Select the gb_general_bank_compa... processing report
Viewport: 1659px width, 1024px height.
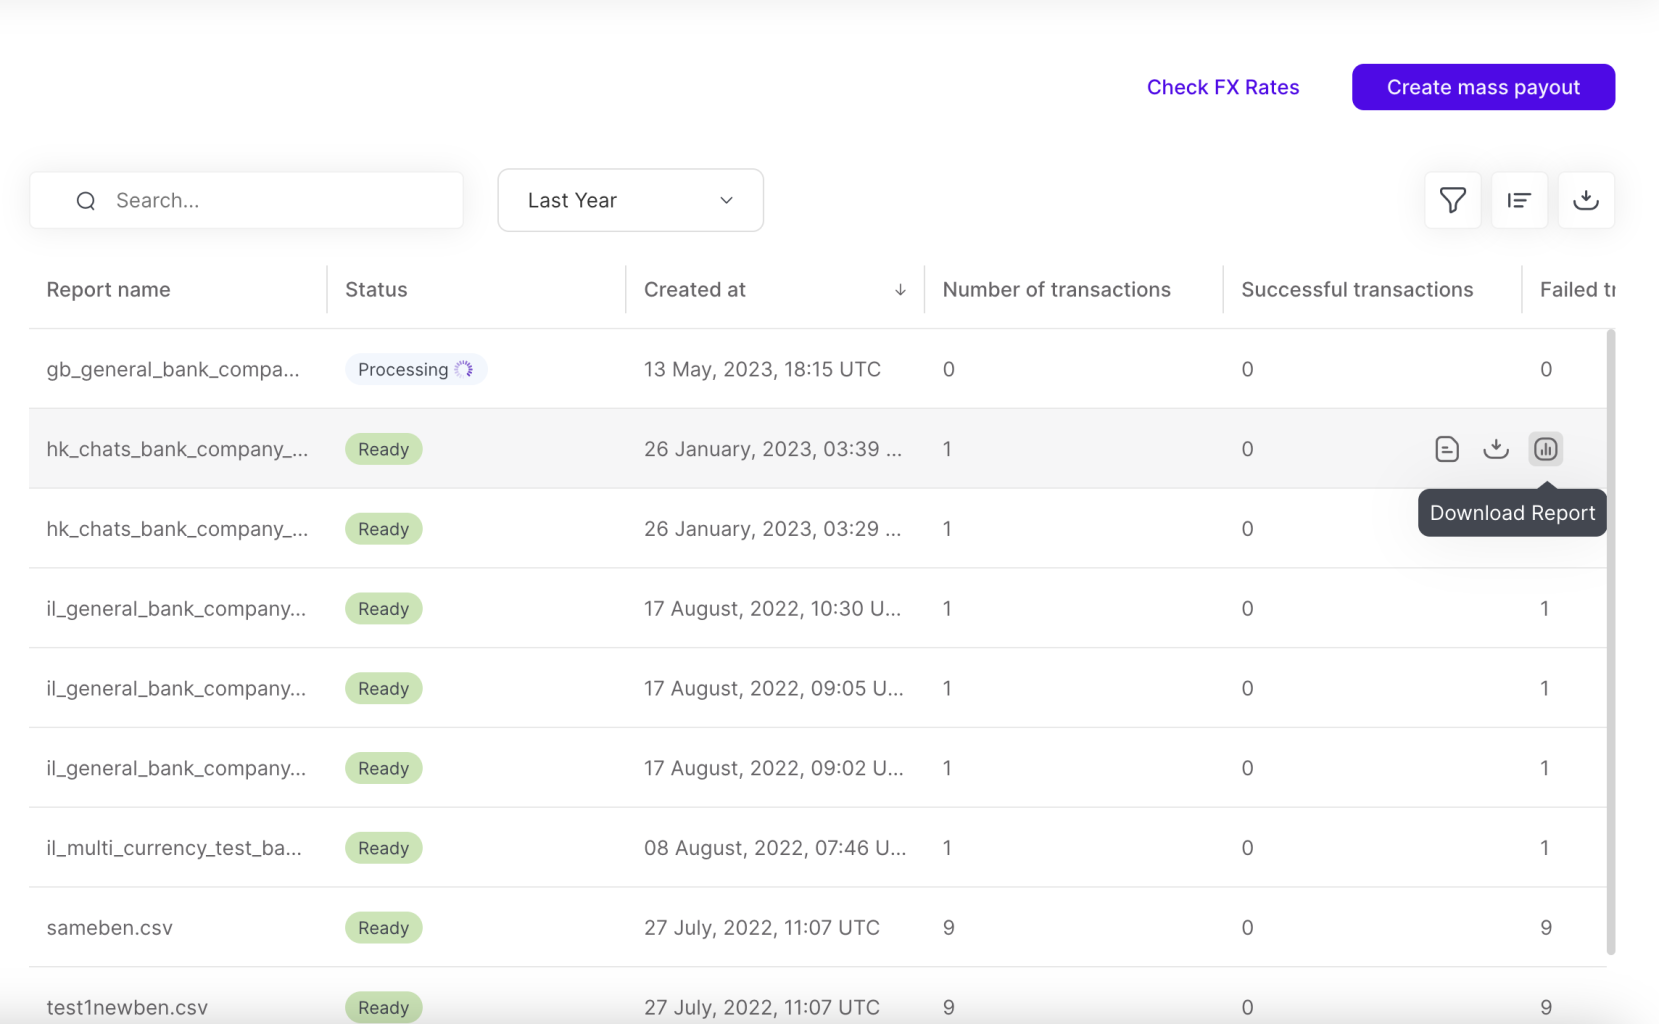(x=172, y=370)
